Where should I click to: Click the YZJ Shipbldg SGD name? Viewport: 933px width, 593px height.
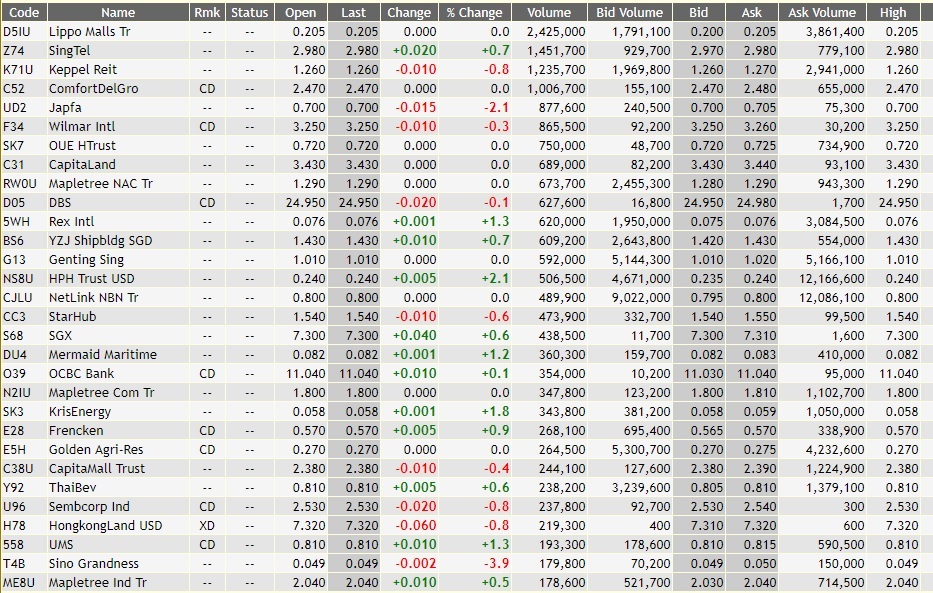point(101,241)
